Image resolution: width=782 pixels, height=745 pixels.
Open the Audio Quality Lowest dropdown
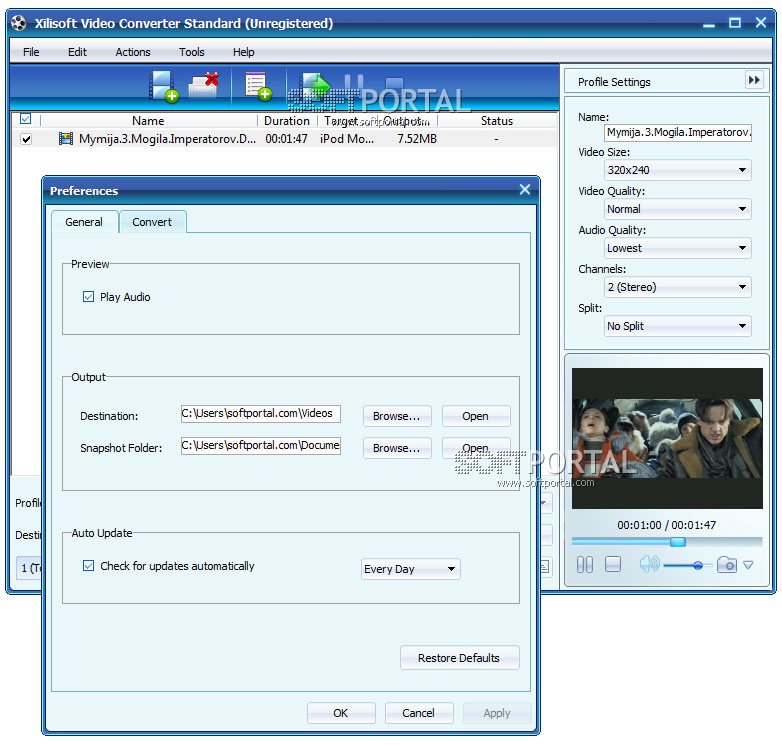pyautogui.click(x=677, y=248)
